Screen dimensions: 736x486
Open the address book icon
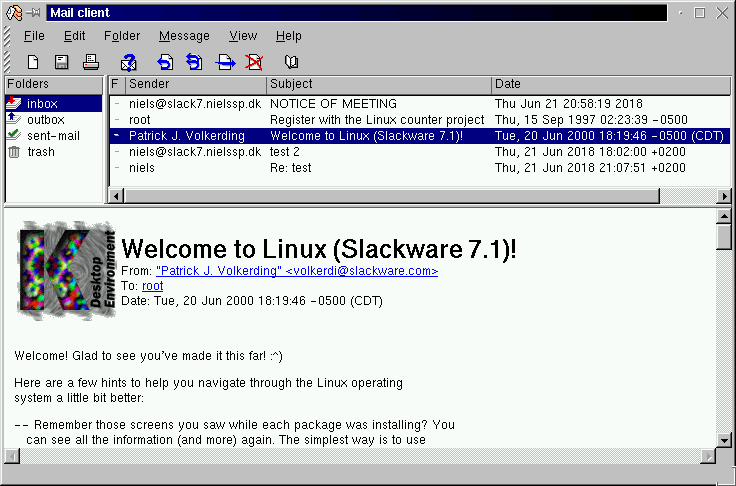(291, 62)
